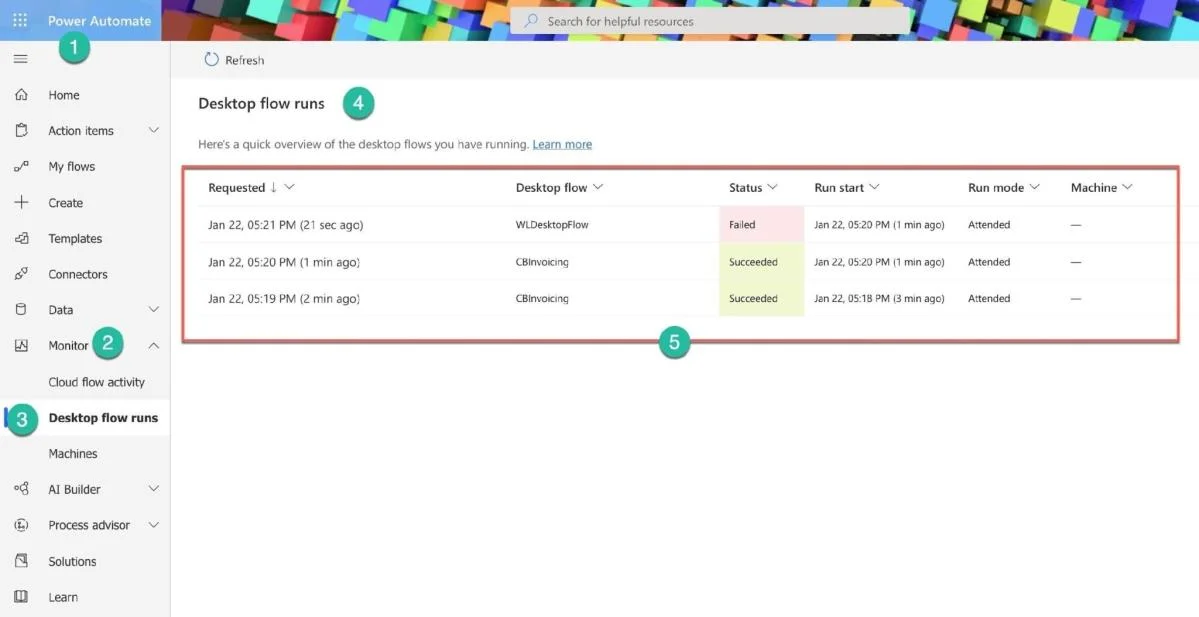Click the Requested sort arrow

click(273, 187)
